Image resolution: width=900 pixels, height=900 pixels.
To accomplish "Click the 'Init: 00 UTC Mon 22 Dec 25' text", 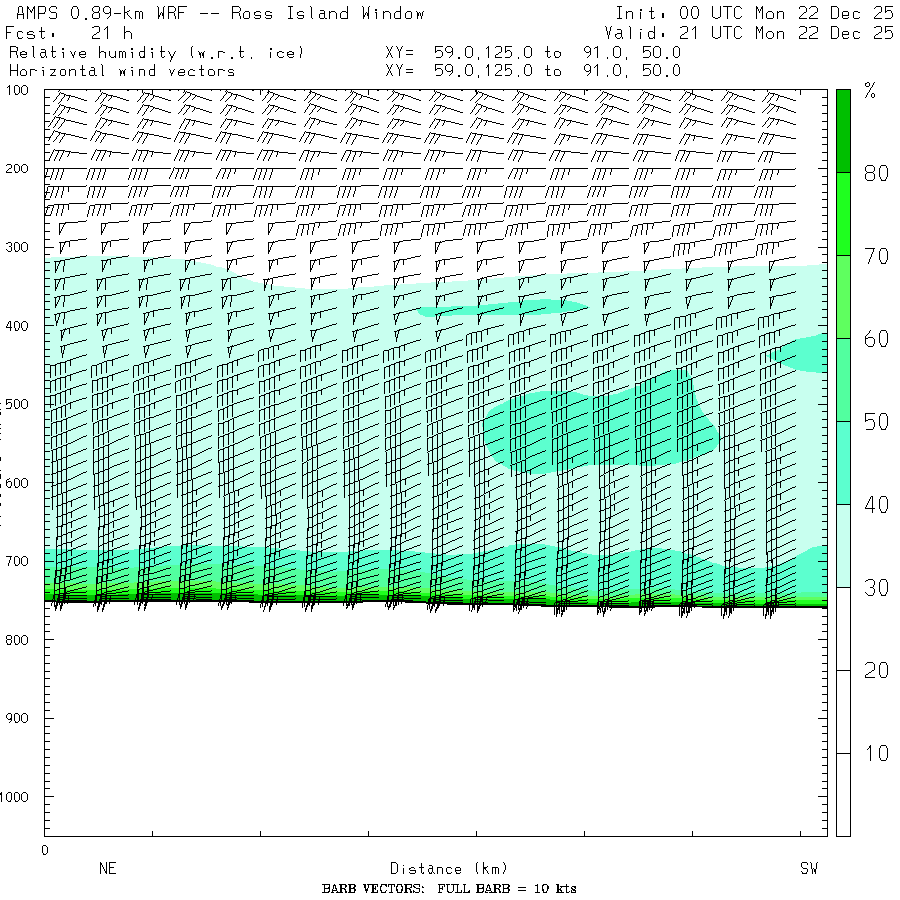I will 754,13.
